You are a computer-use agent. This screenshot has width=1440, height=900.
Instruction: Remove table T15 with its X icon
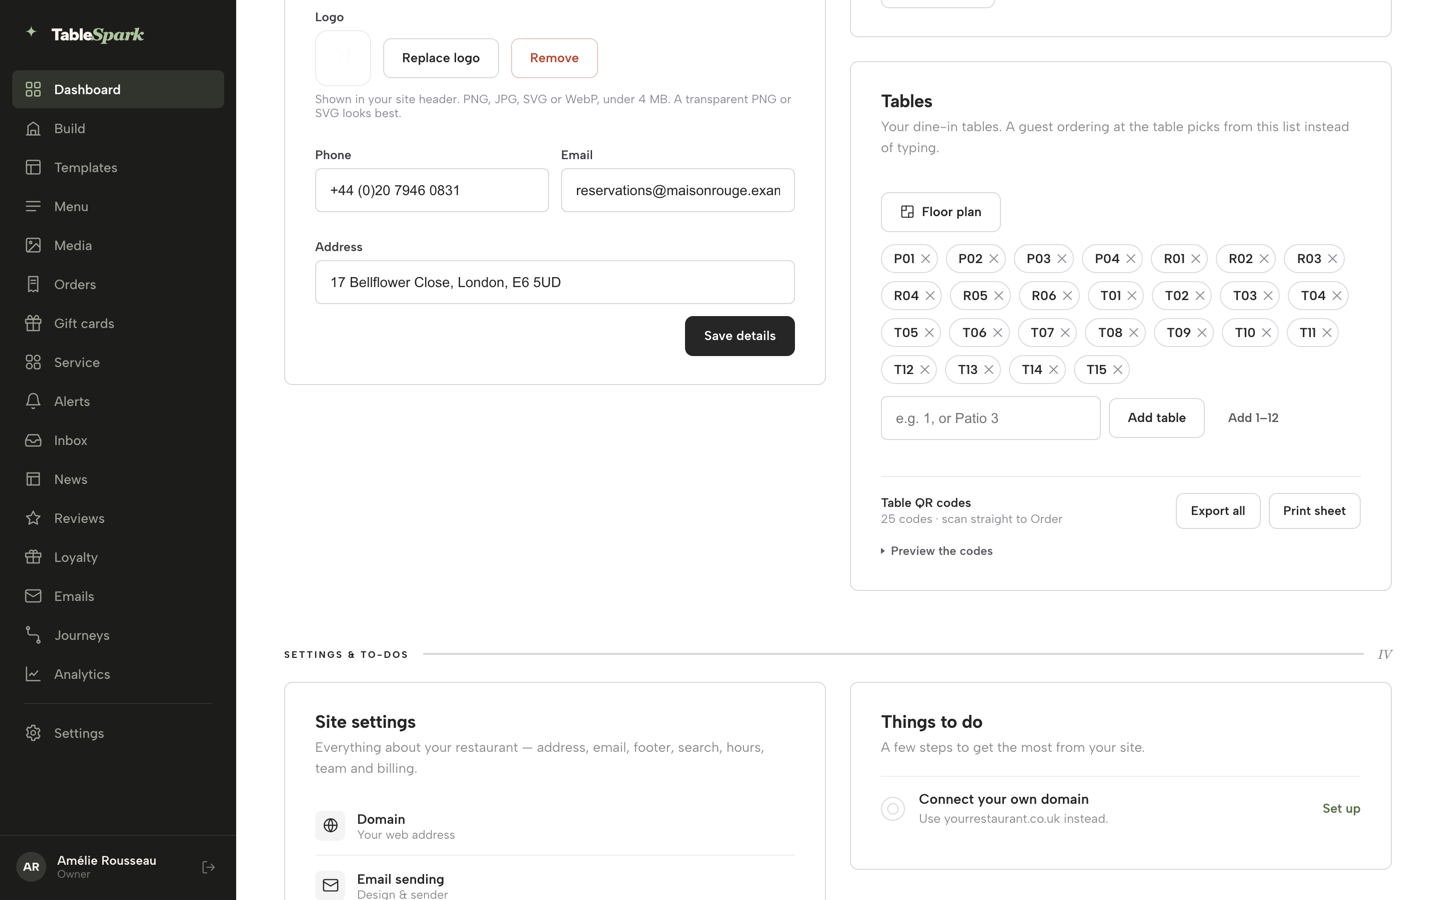point(1117,370)
